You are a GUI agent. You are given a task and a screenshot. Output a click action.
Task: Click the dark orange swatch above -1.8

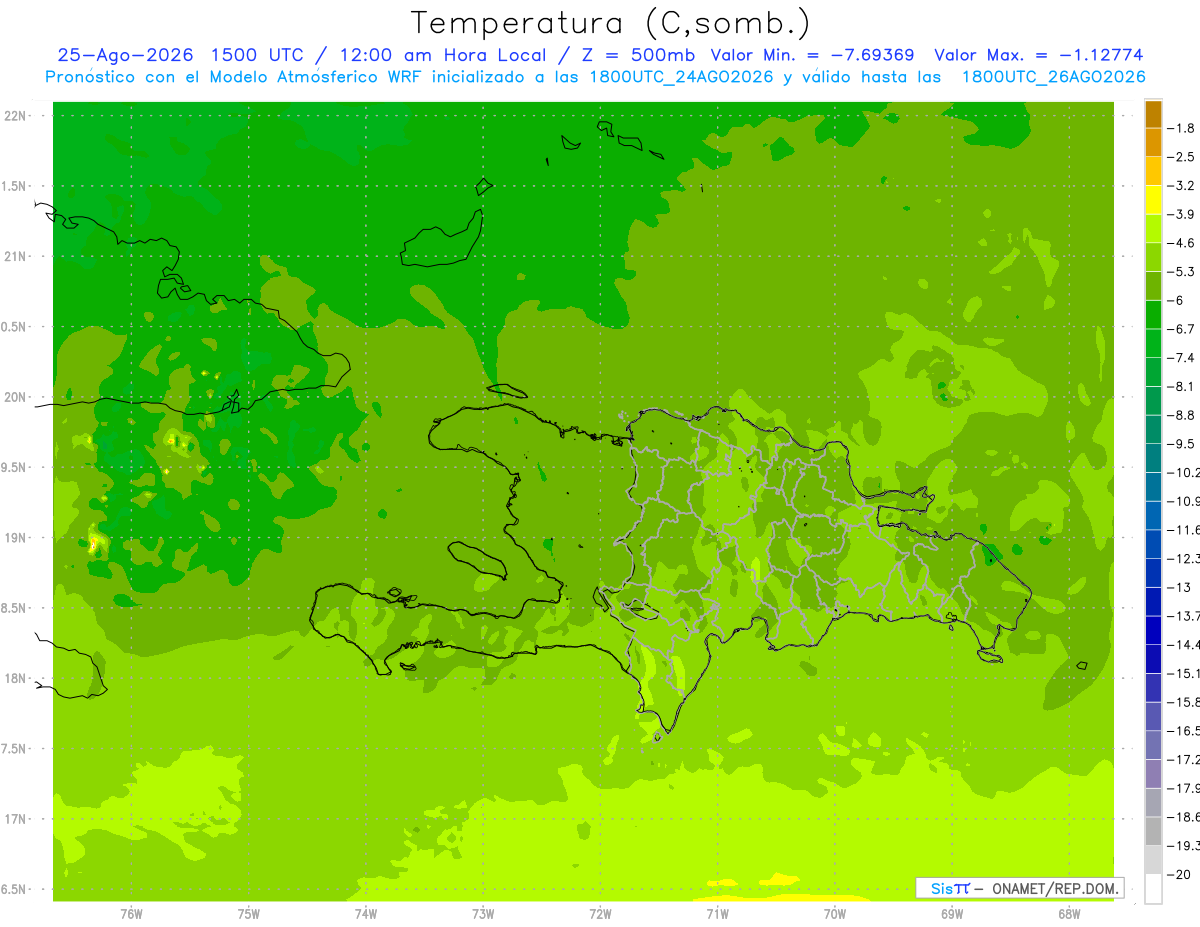pyautogui.click(x=1153, y=114)
